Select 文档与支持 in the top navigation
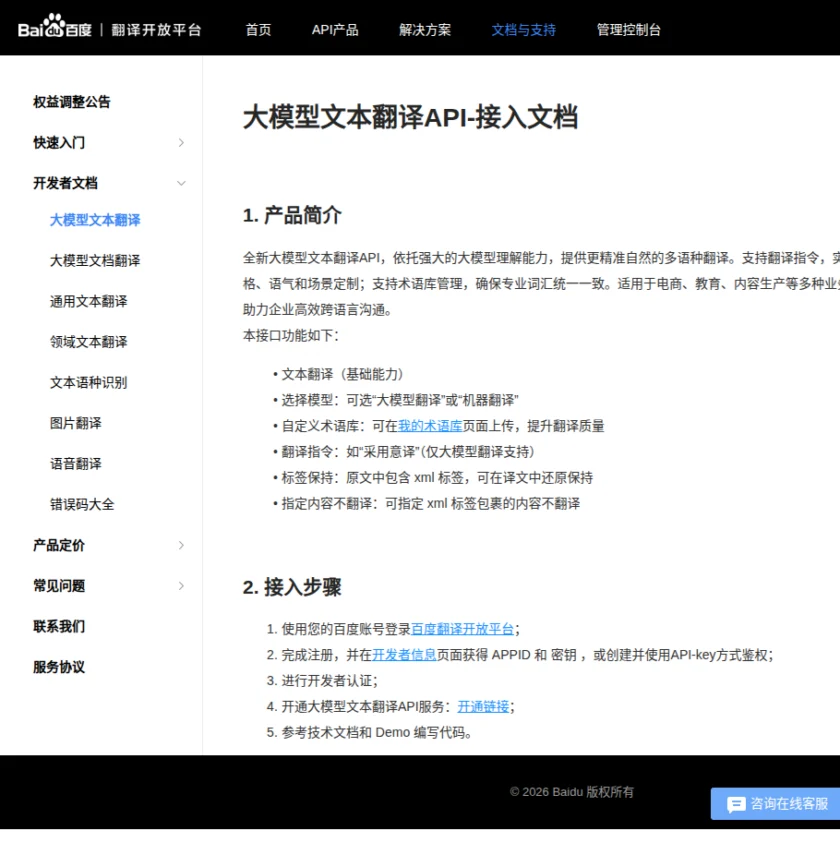840x843 pixels. pos(523,30)
